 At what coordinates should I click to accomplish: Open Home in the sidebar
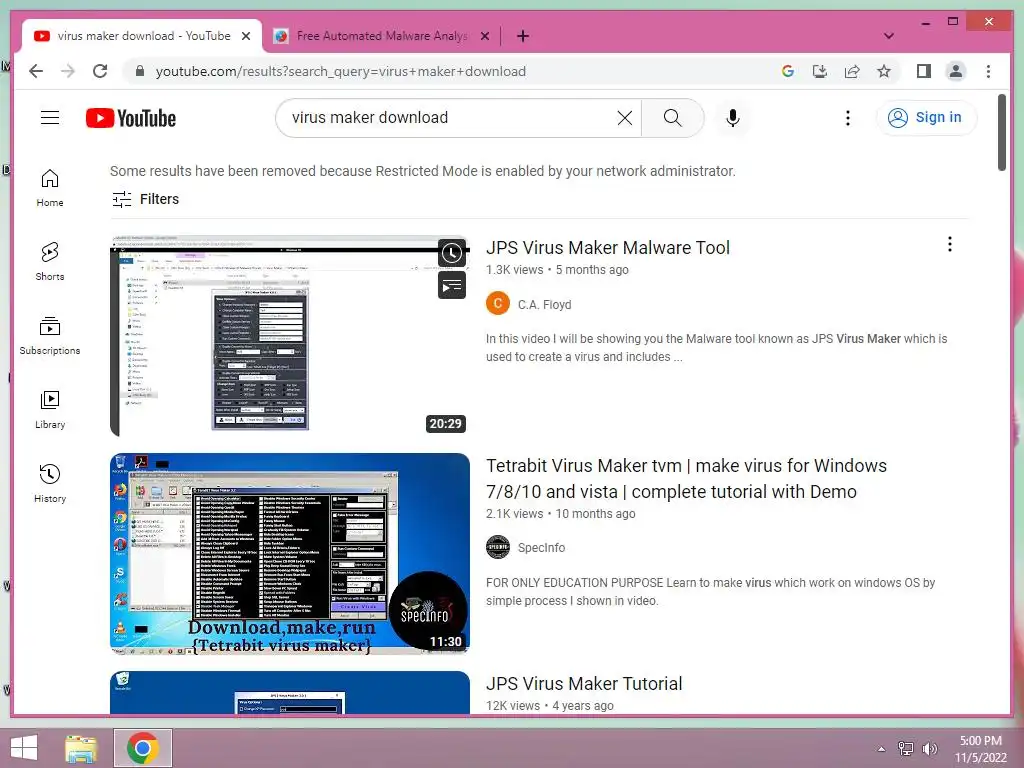[x=50, y=188]
